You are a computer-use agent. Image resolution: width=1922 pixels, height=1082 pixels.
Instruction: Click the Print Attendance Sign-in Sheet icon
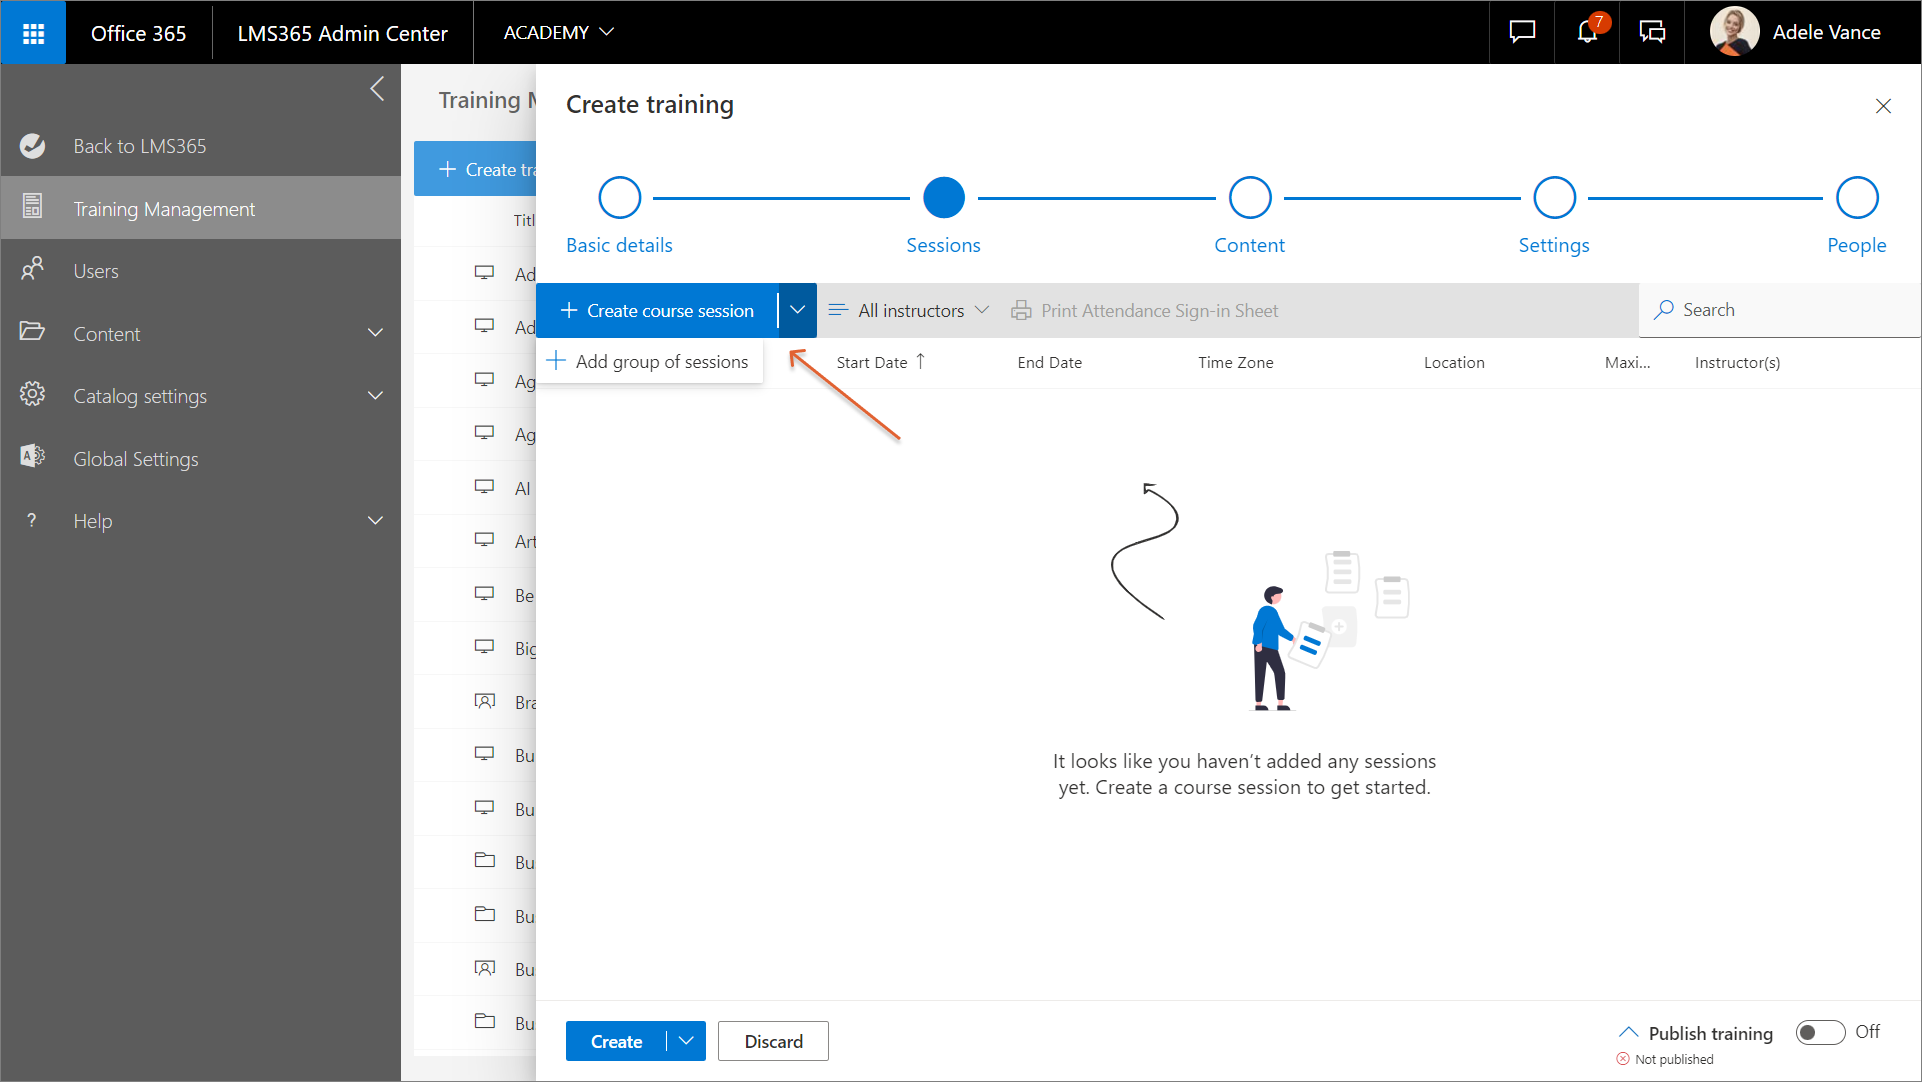(1021, 311)
